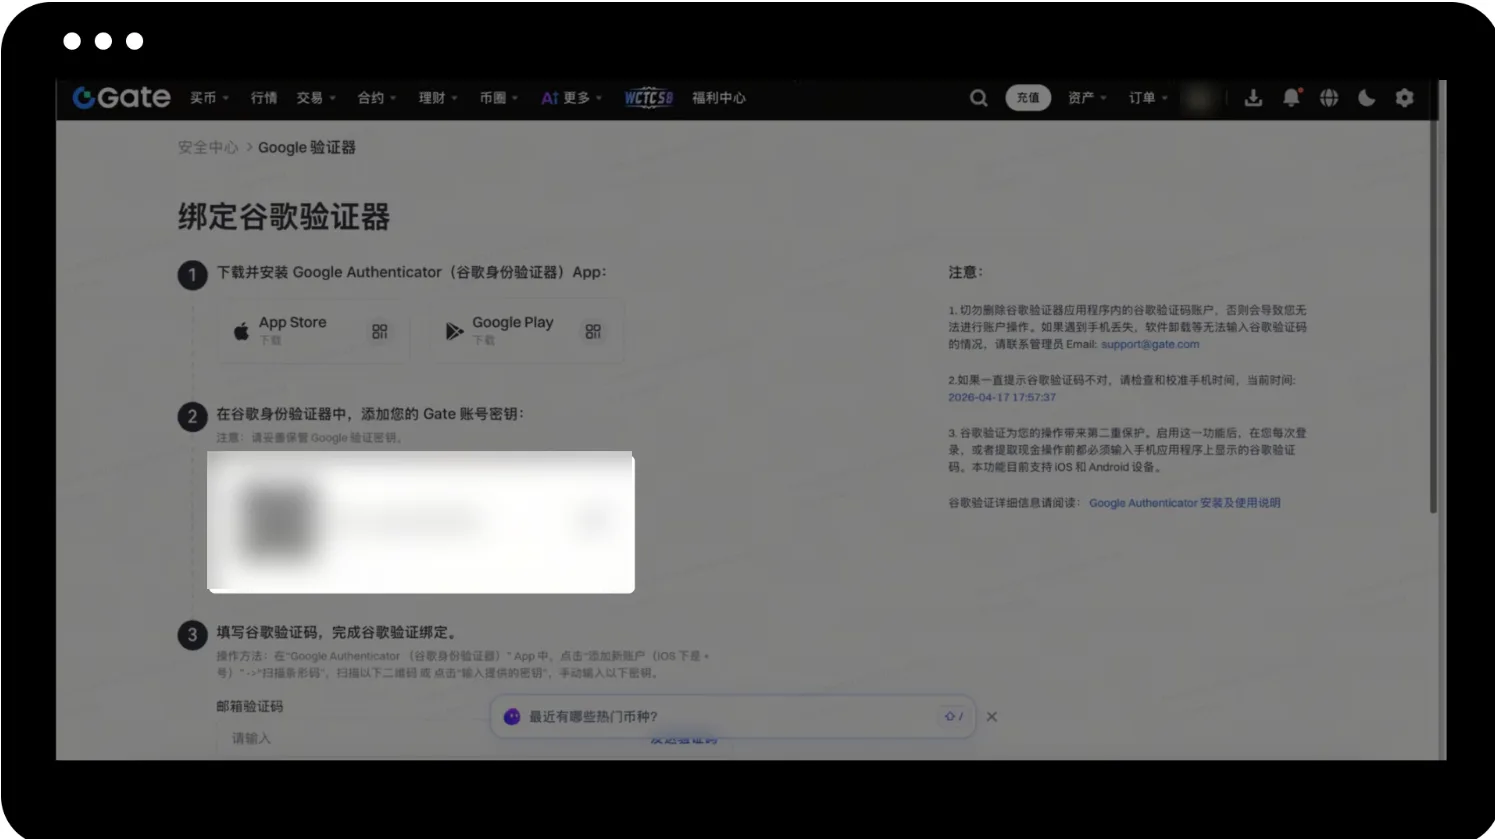The image size is (1495, 839).
Task: Open the support@gate.com email link
Action: pos(1150,344)
